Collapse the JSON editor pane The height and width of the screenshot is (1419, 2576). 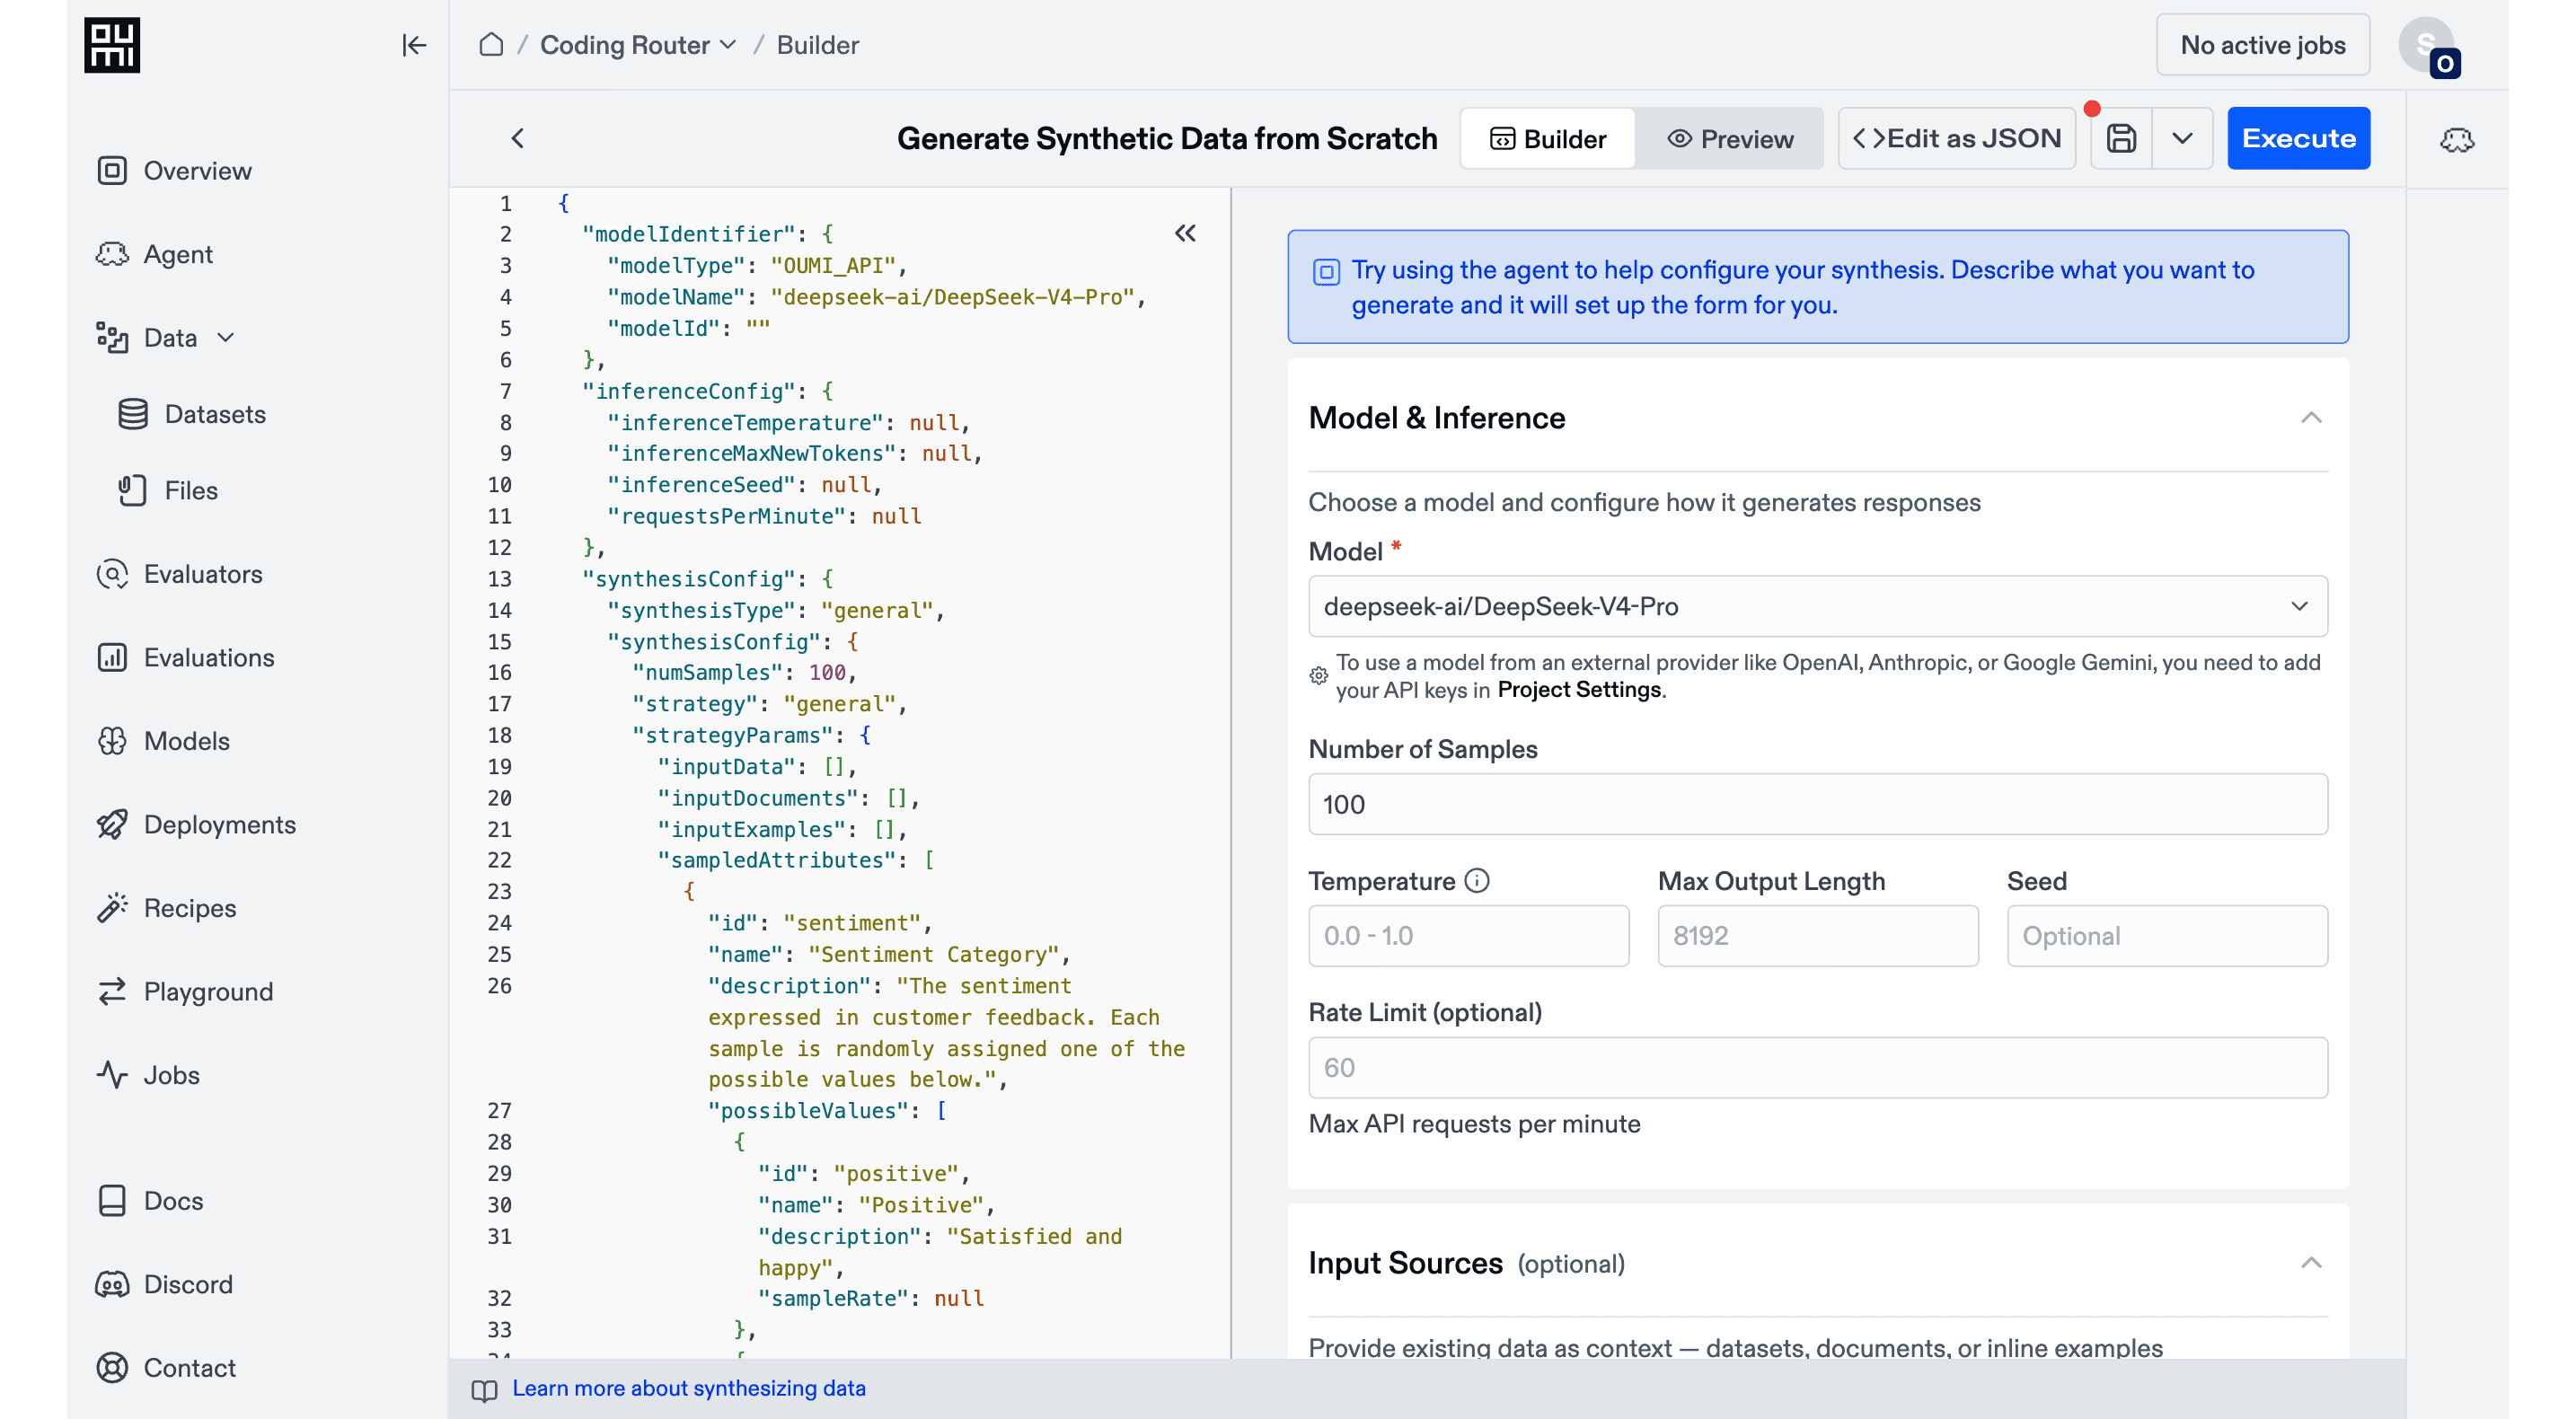click(1185, 233)
